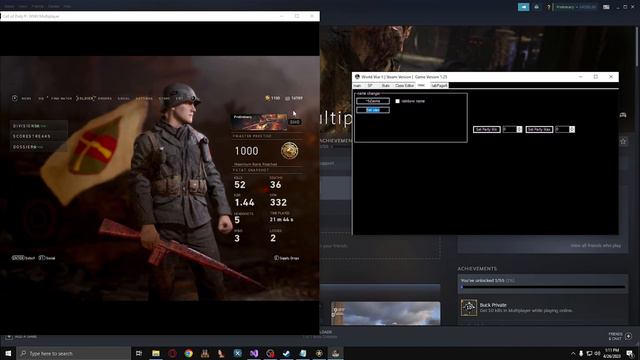Open Task View from the taskbar

[x=139, y=353]
